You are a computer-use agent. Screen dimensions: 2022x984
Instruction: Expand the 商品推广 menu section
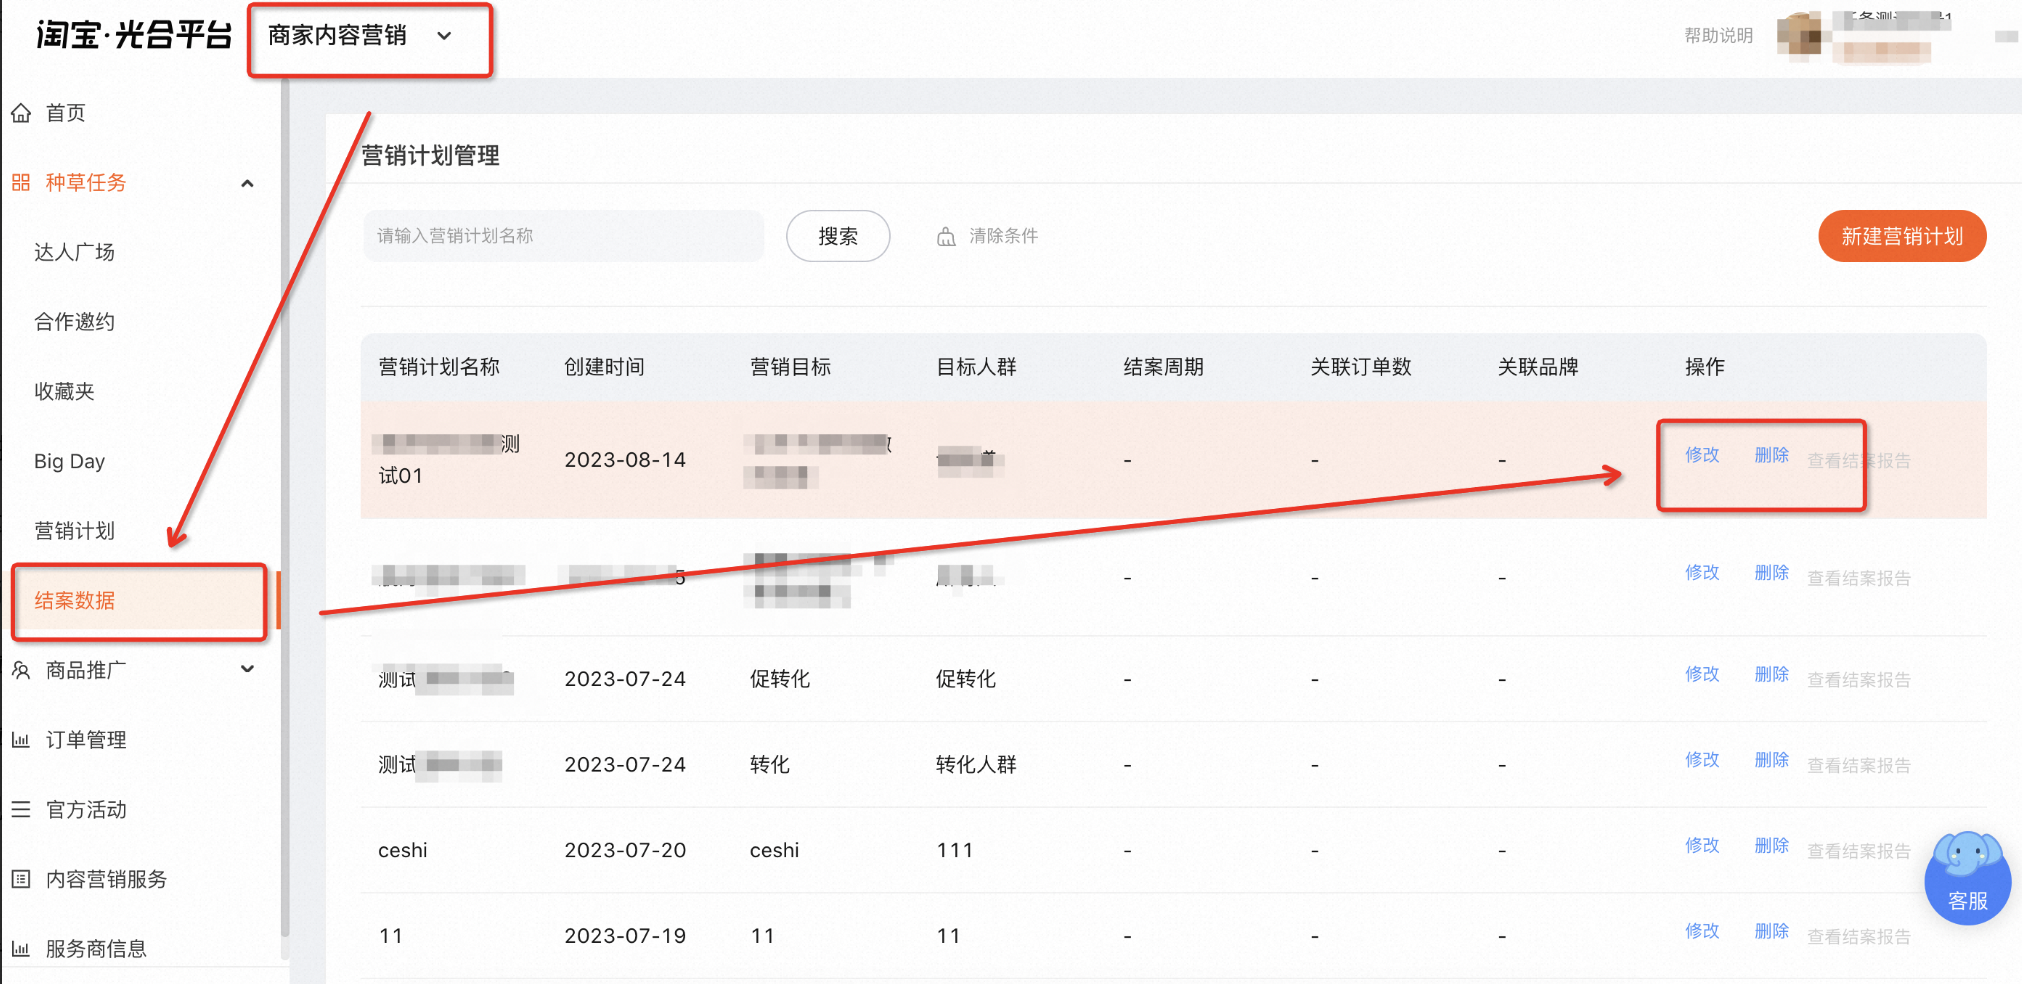click(x=247, y=669)
